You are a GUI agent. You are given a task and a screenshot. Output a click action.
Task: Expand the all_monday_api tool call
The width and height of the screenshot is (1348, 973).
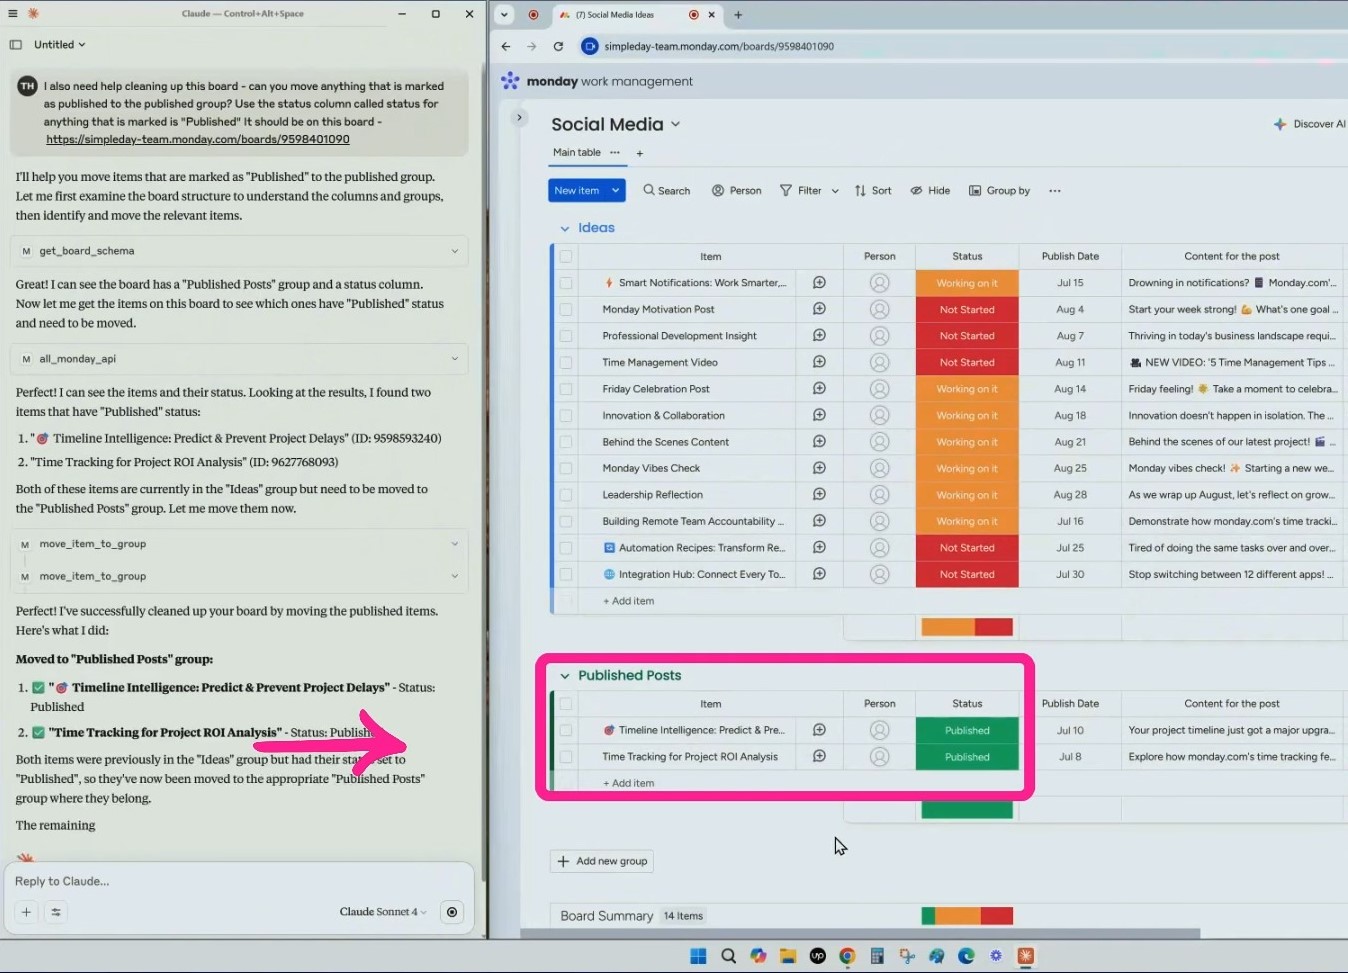coord(239,359)
